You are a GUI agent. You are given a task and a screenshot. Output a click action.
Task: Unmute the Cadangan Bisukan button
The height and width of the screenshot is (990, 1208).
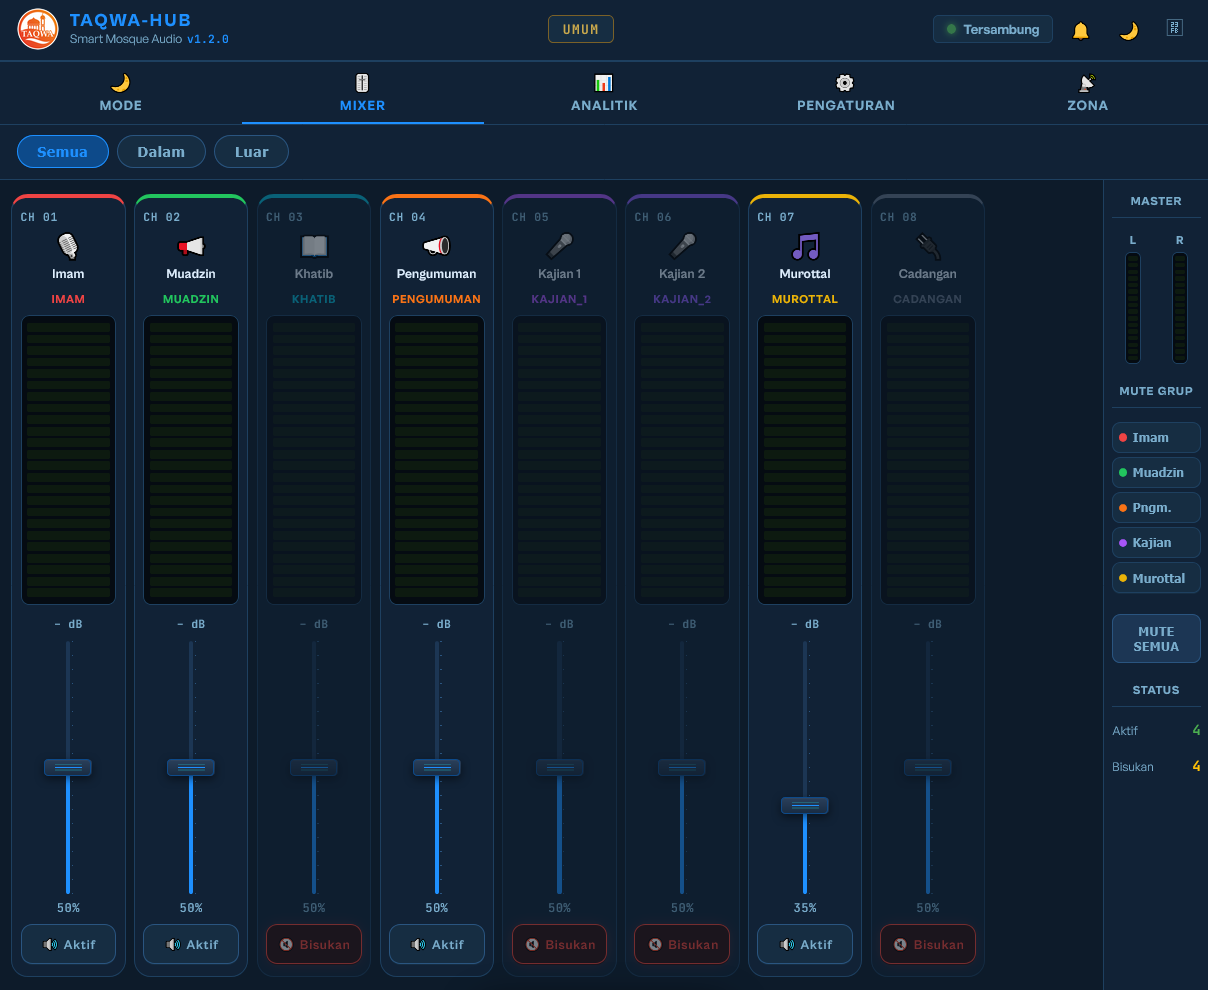point(928,944)
